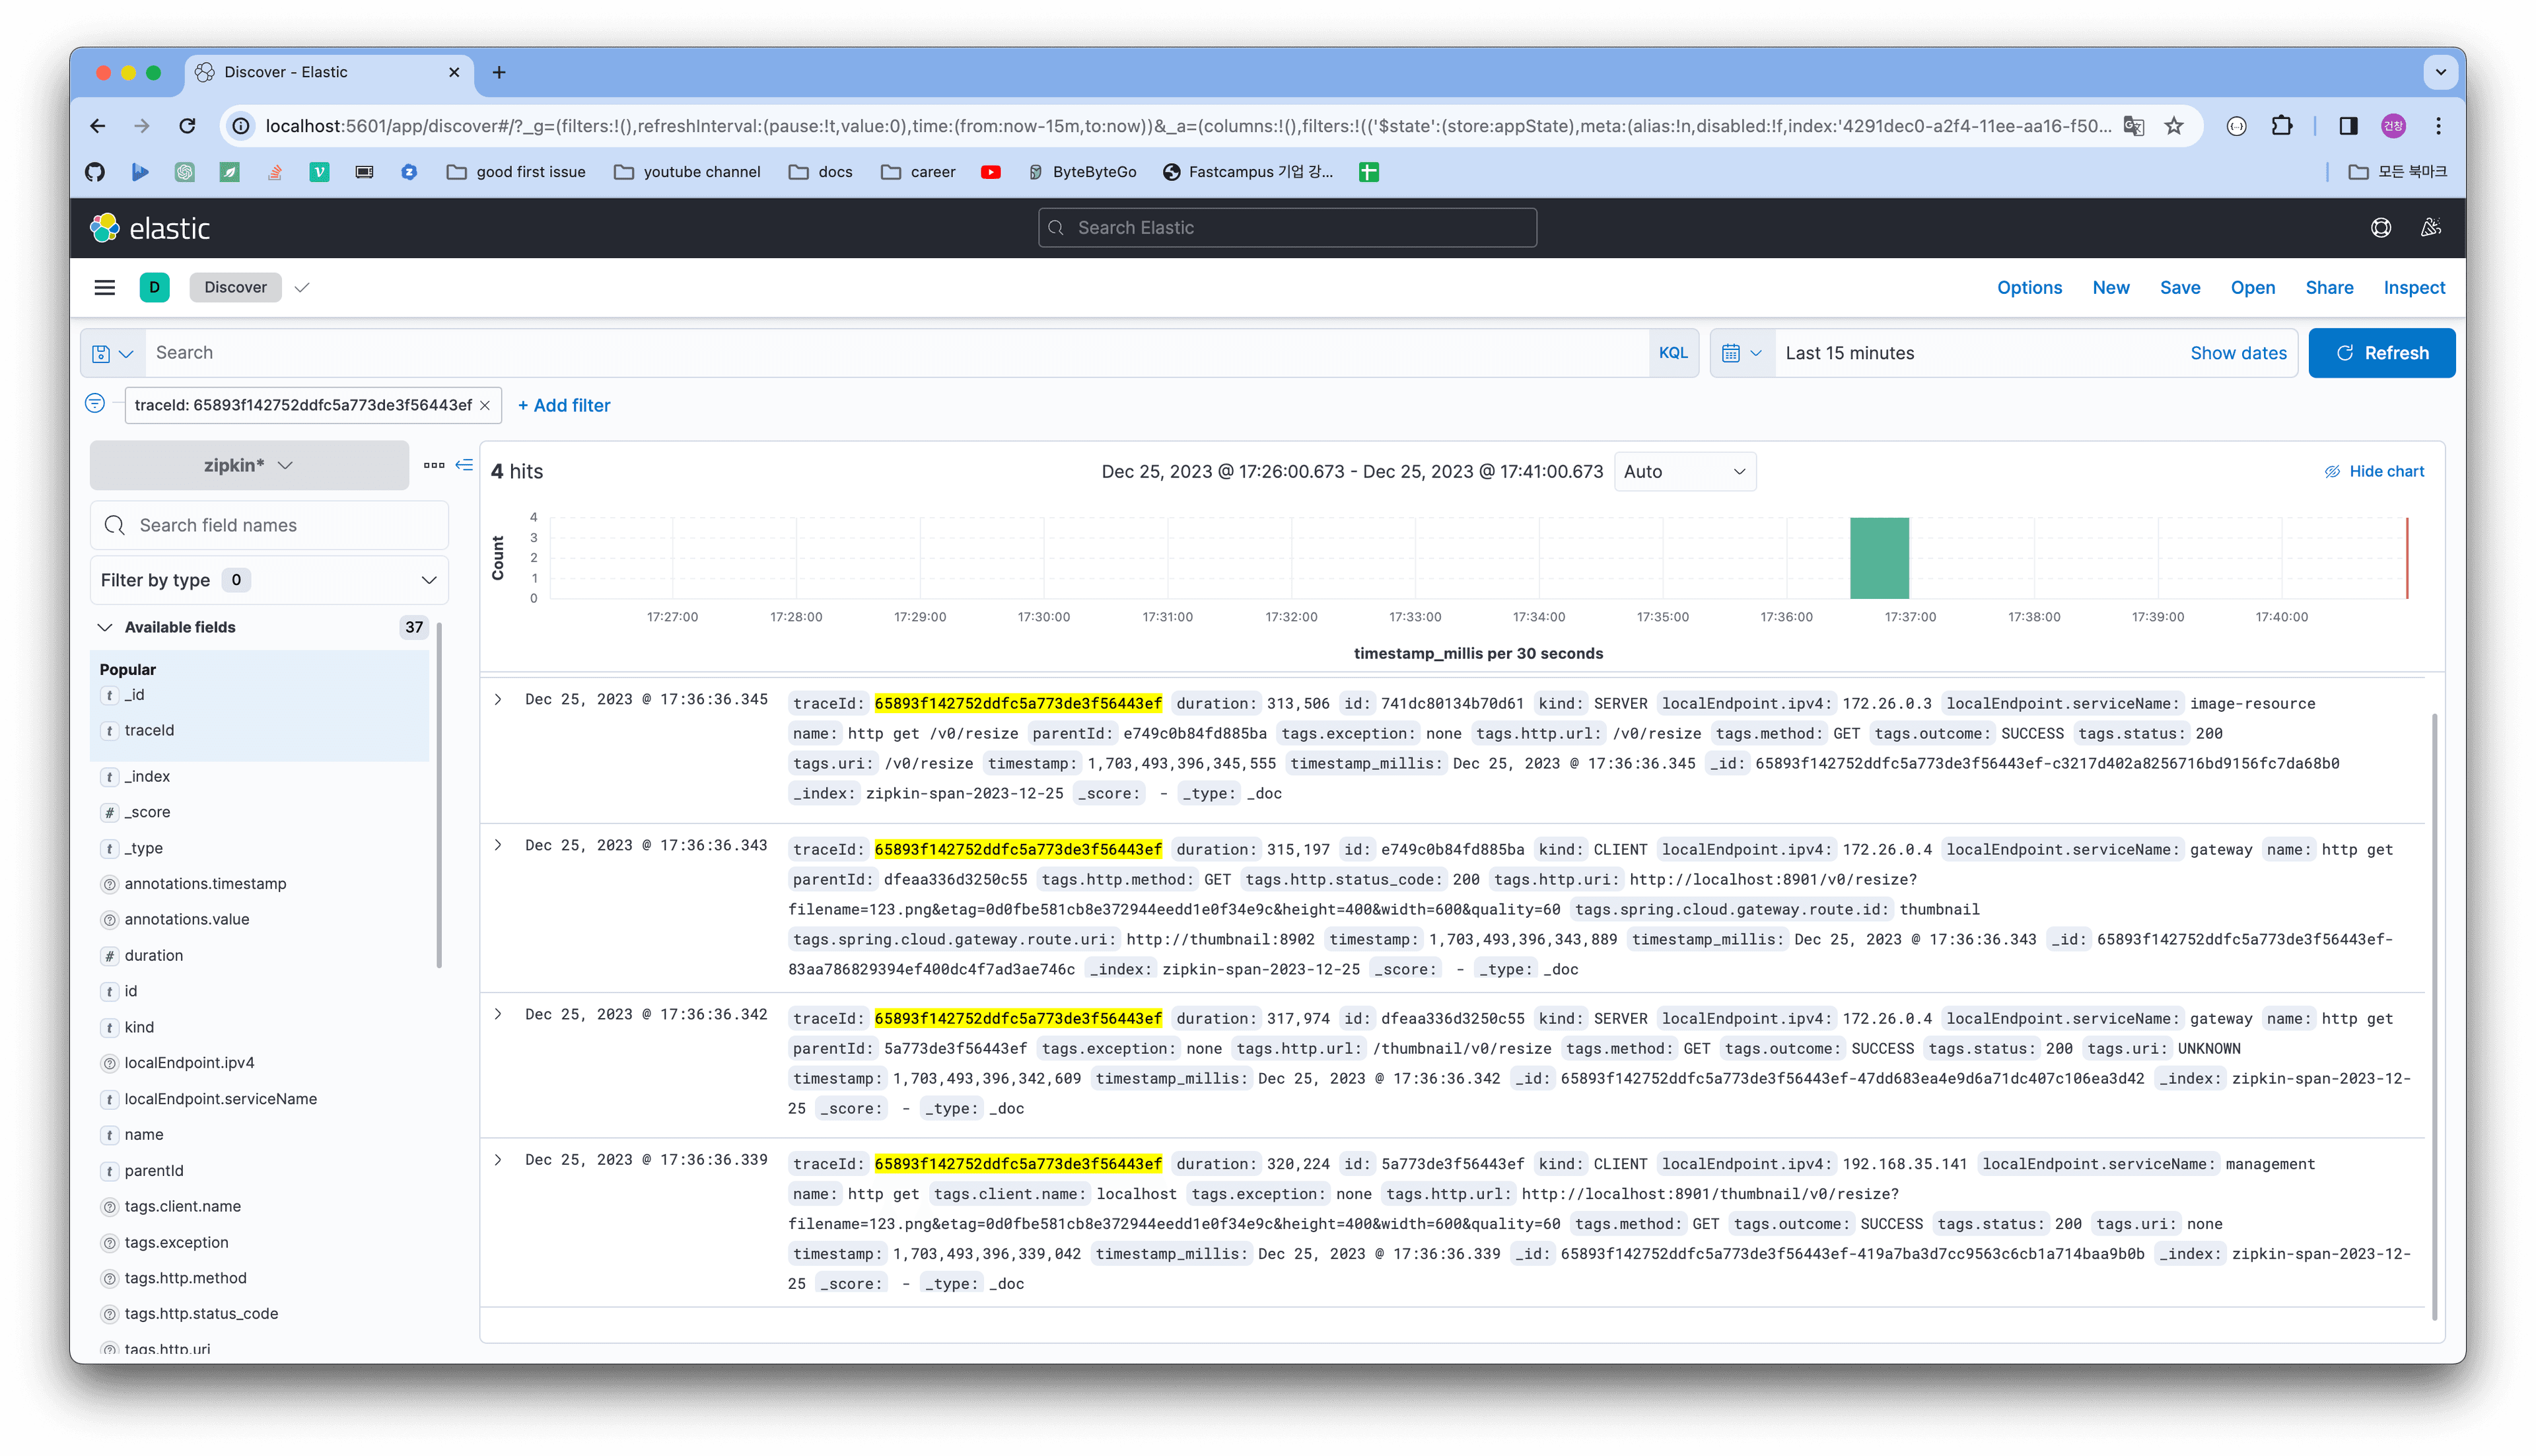Screen dimensions: 2536x1456
Task: Expand the 17:36:36.345 document row
Action: click(x=498, y=699)
